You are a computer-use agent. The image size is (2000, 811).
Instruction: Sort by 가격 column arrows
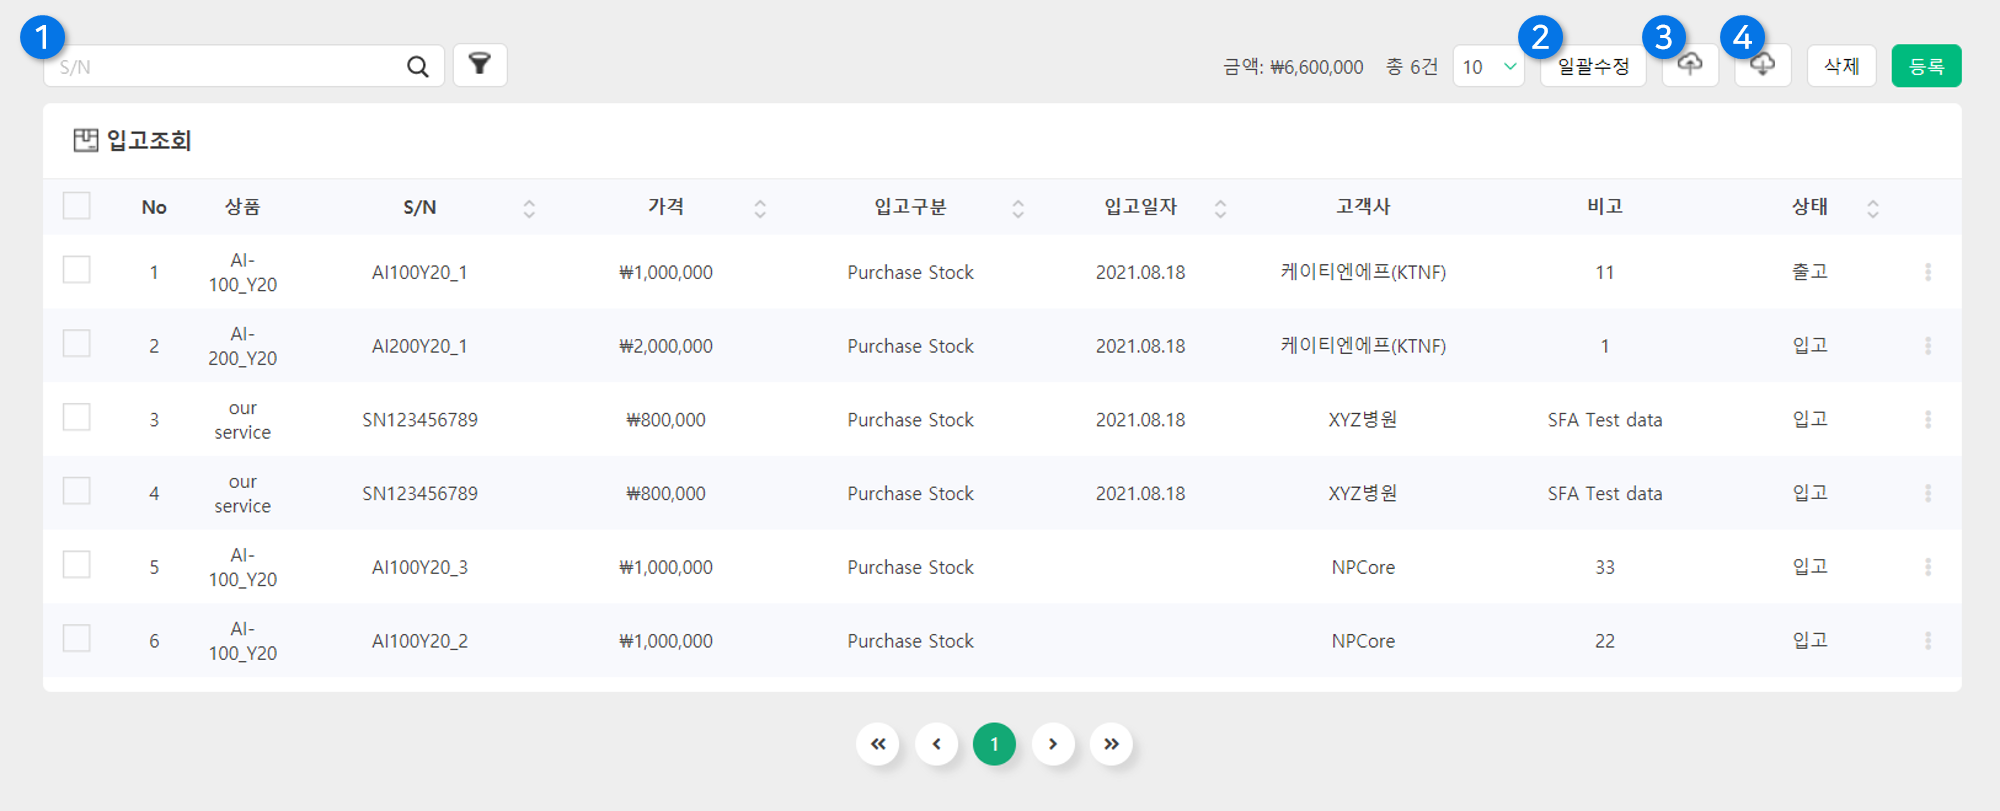click(x=760, y=208)
